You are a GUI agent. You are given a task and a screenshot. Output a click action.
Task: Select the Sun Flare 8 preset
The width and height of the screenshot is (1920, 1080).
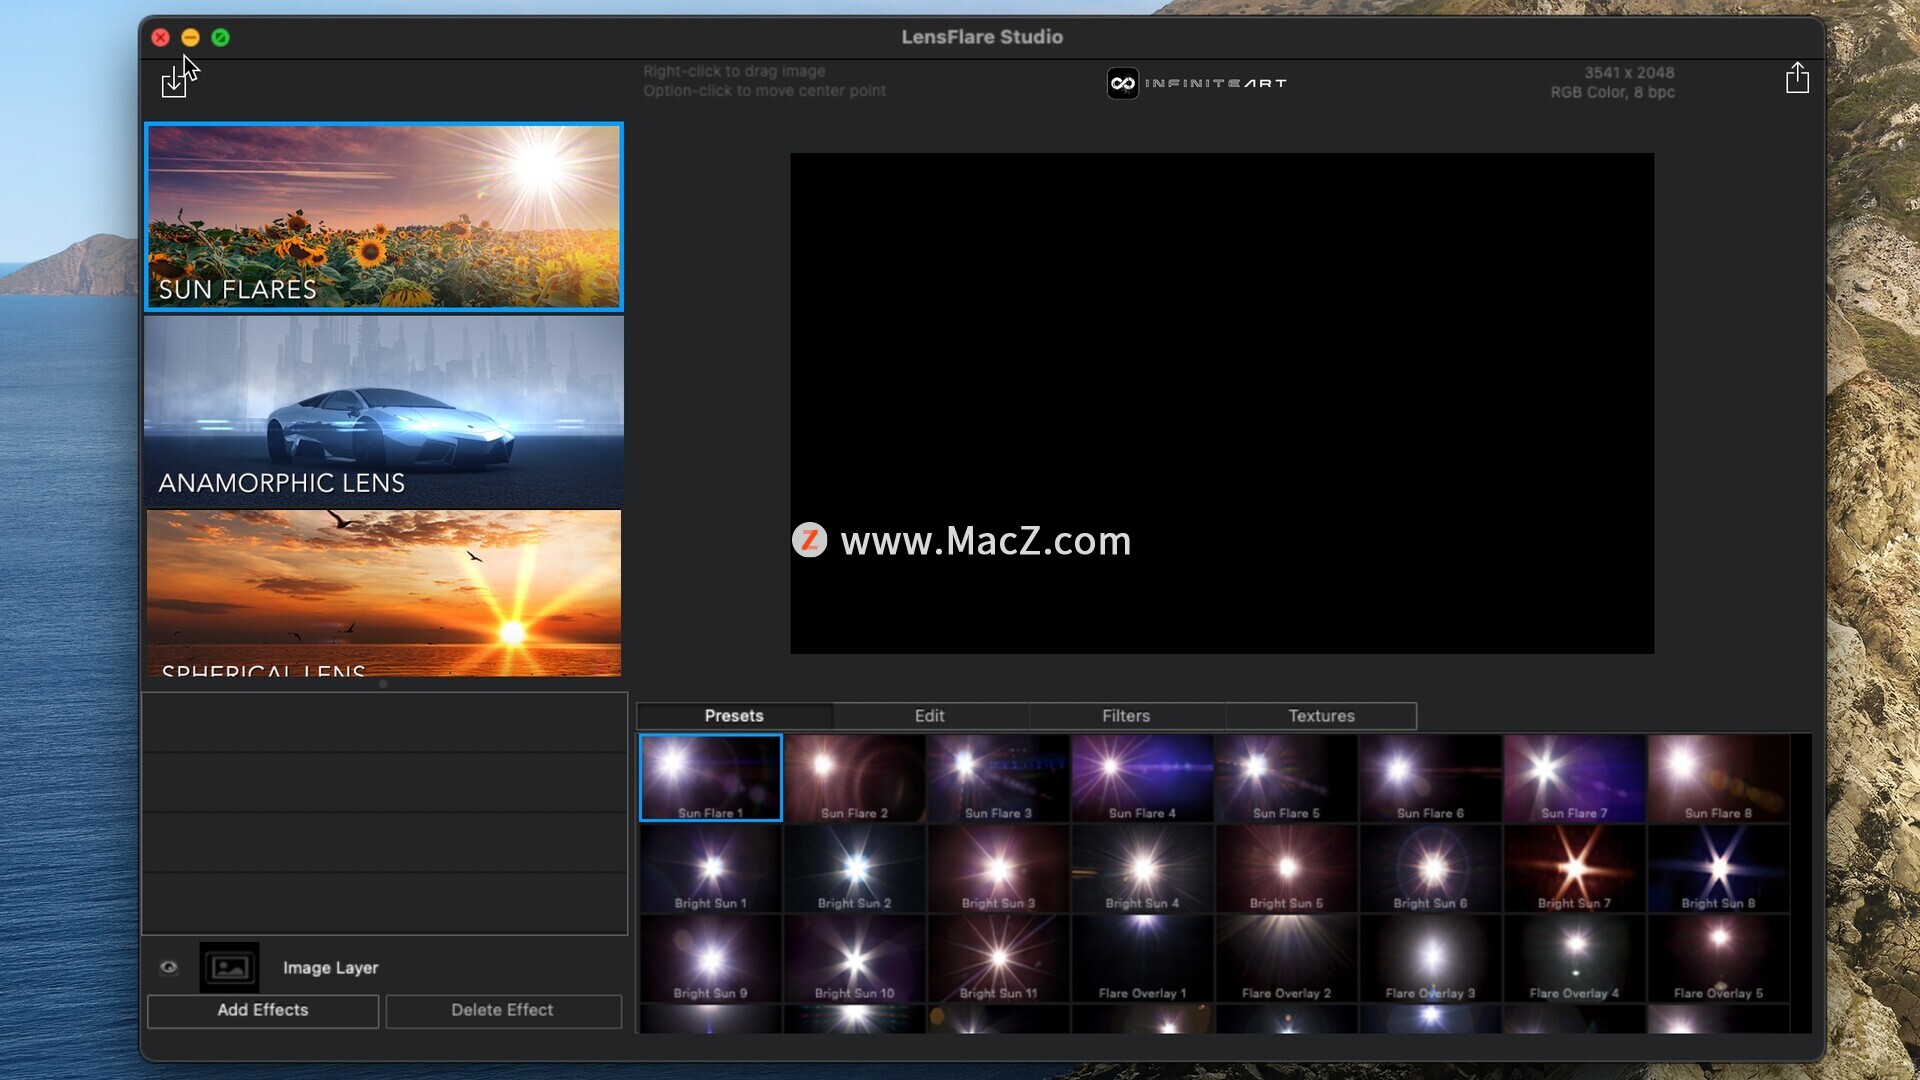pyautogui.click(x=1719, y=778)
